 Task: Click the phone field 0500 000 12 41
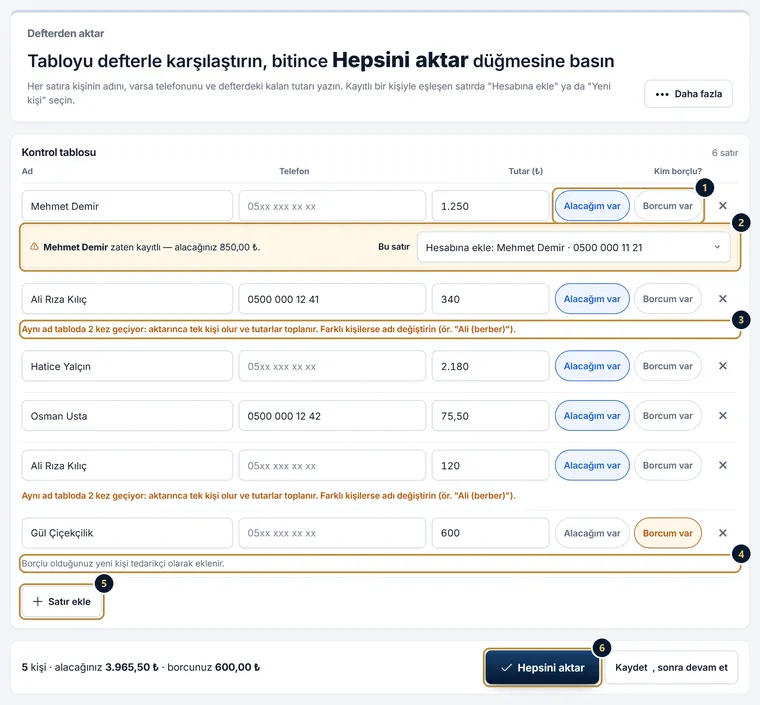pos(332,299)
